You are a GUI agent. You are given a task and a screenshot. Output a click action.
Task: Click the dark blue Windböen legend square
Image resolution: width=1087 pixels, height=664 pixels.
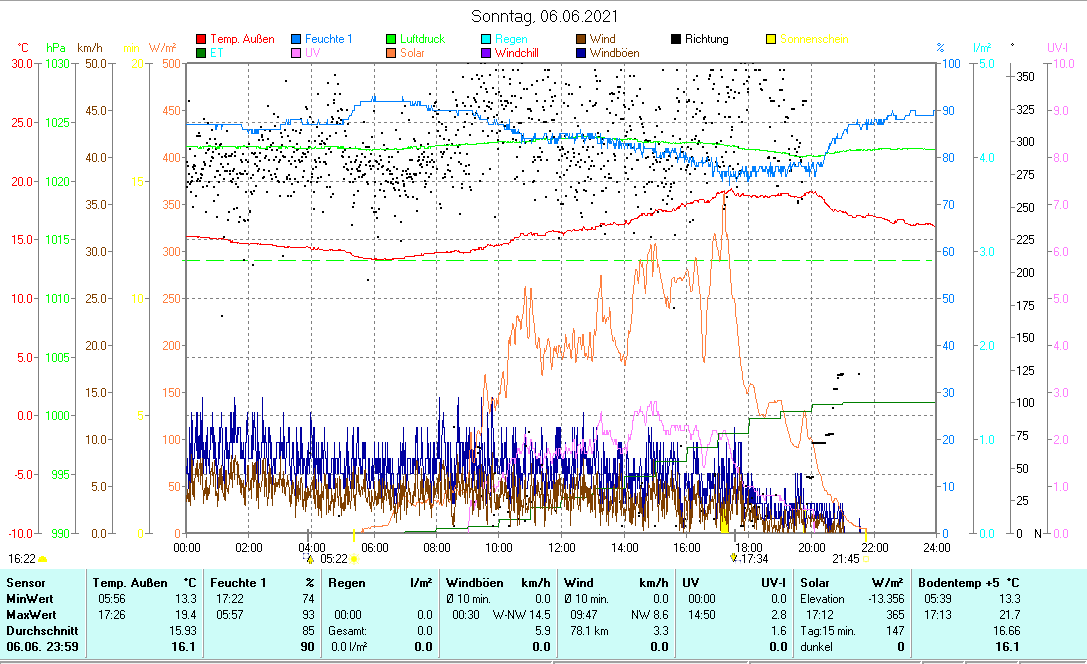581,53
